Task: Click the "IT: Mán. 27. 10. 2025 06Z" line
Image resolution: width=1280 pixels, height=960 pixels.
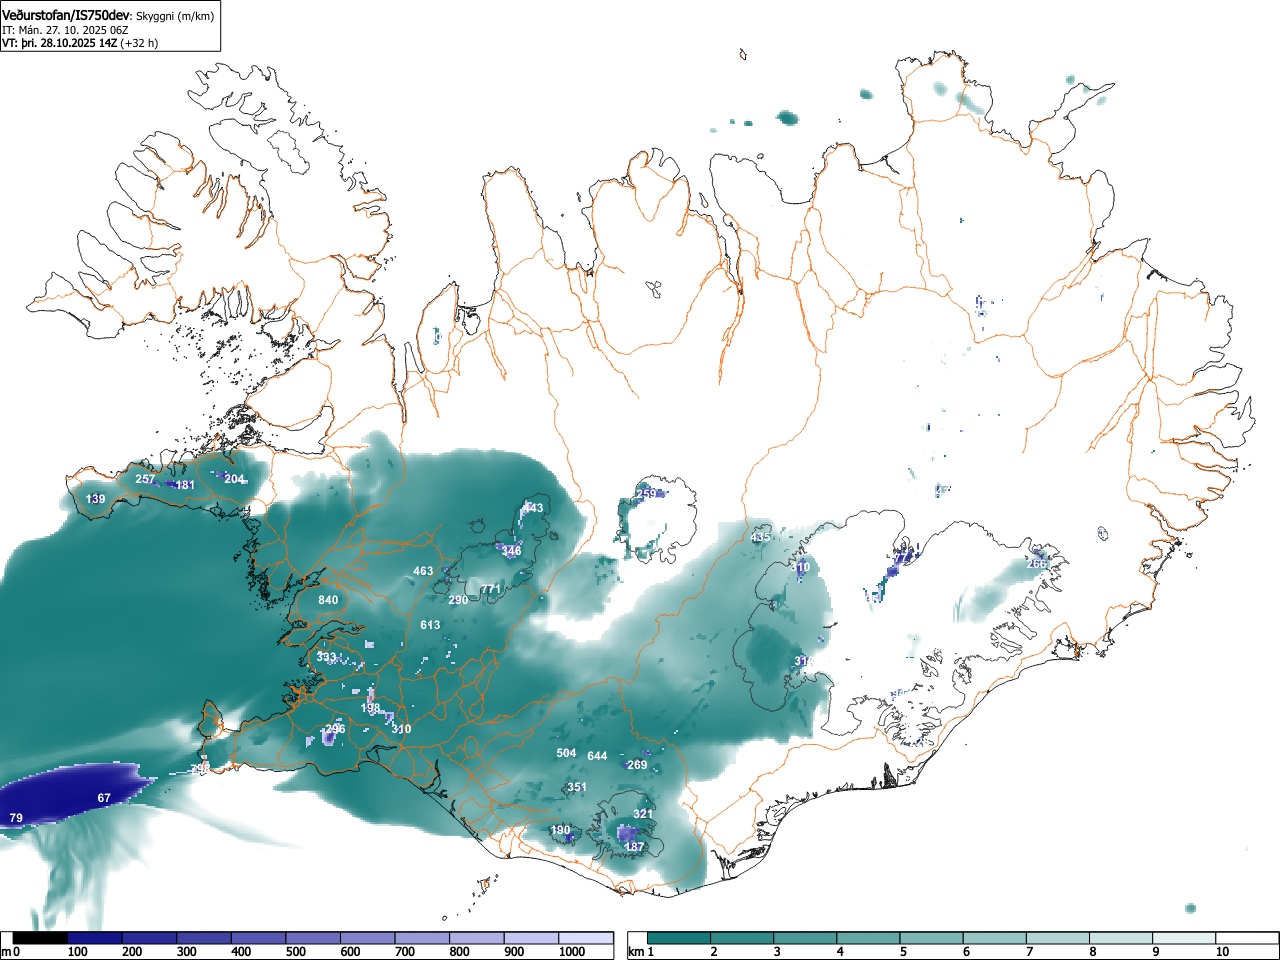Action: (65, 30)
